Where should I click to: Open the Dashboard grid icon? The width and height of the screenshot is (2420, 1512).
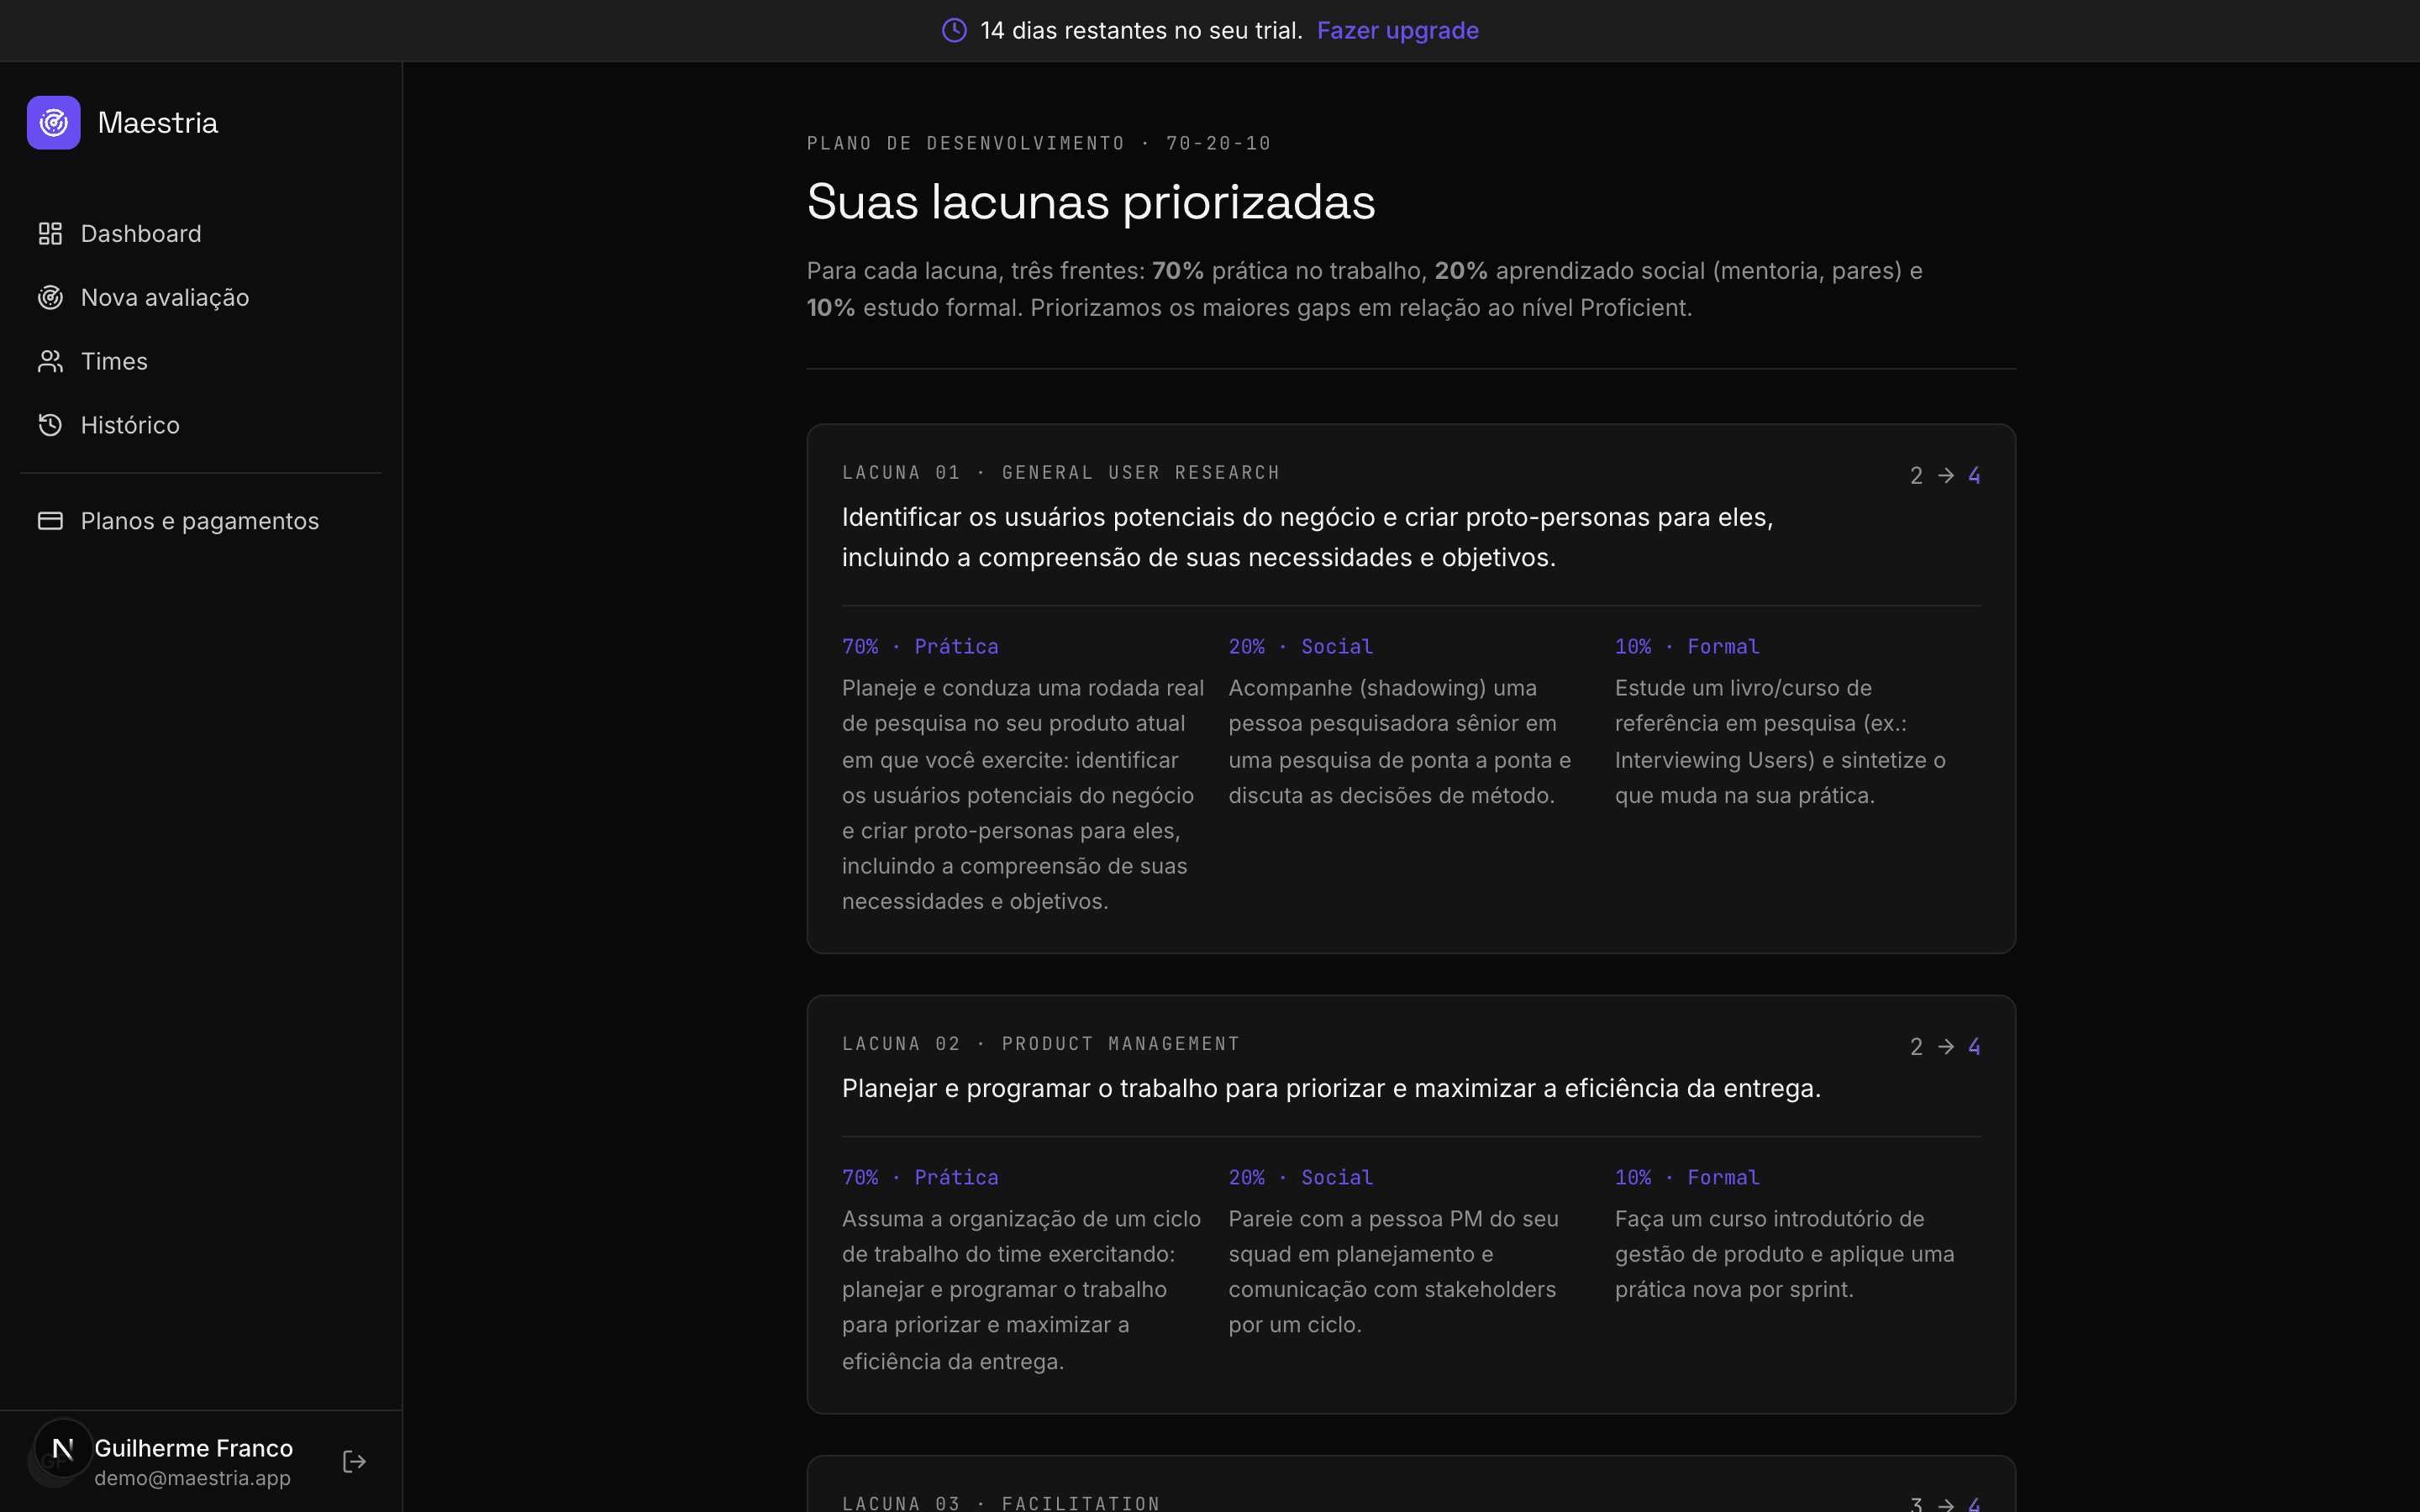point(50,234)
